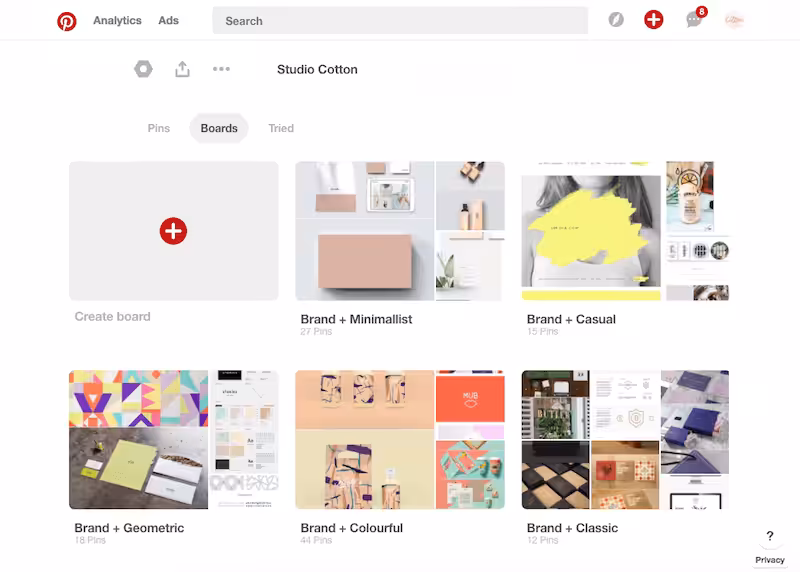Open the Ads menu
800x572 pixels.
click(168, 20)
